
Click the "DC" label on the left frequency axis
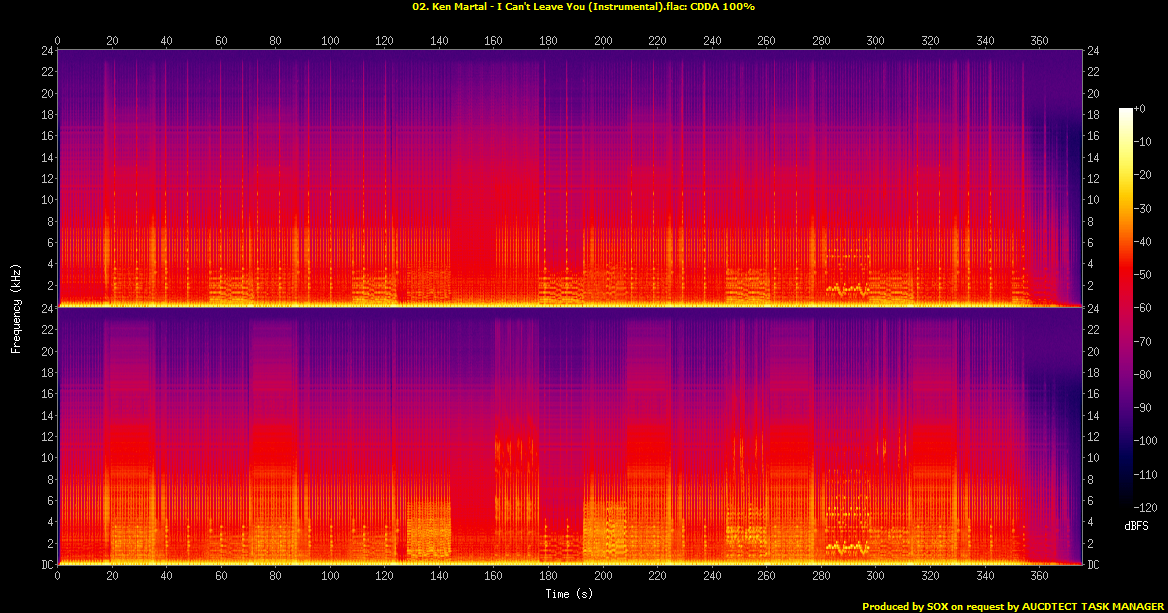(46, 565)
